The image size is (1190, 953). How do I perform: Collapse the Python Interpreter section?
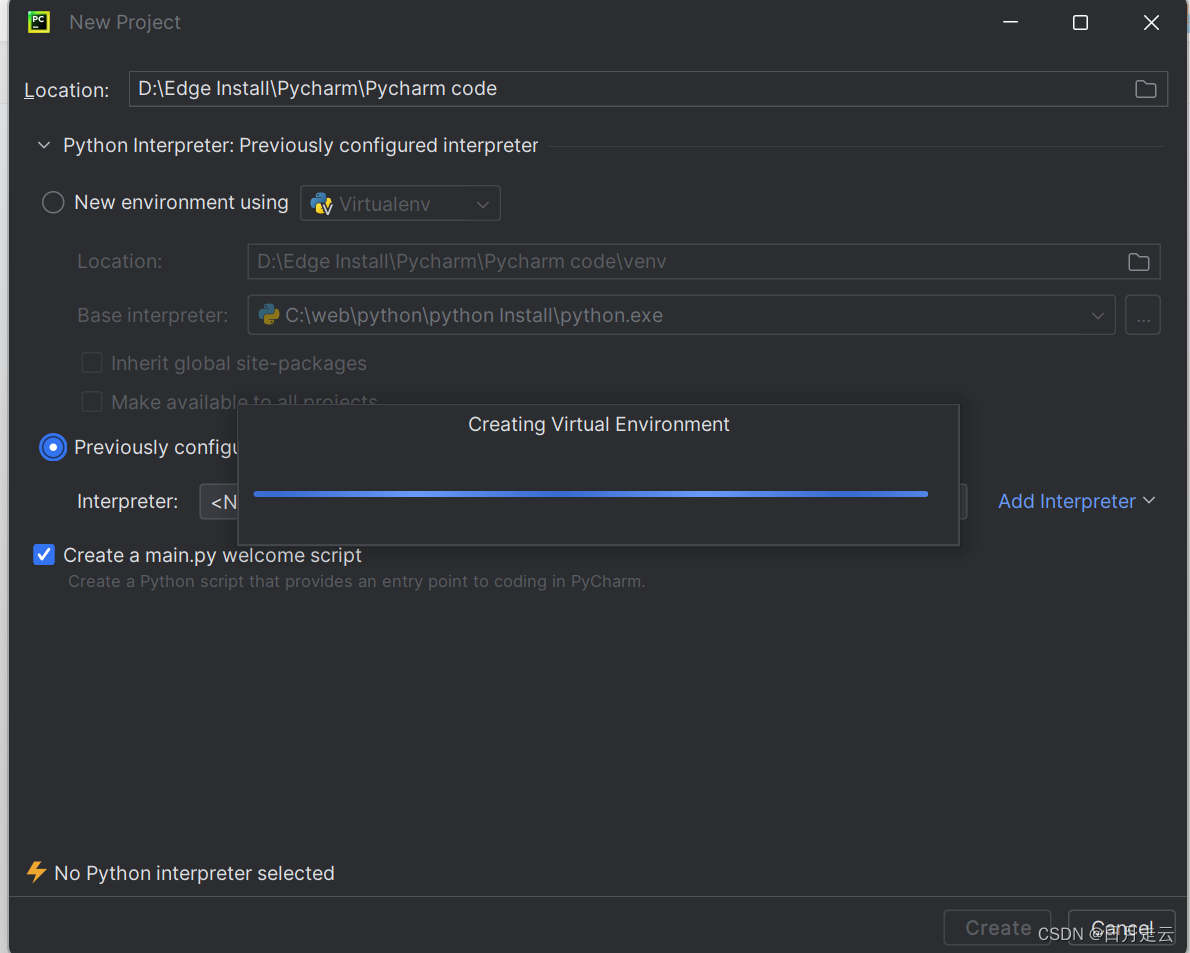pos(44,145)
